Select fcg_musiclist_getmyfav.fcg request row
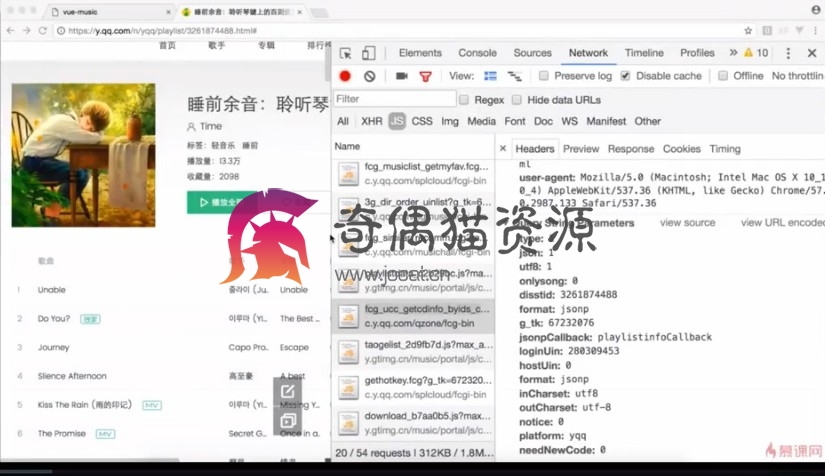Image resolution: width=825 pixels, height=476 pixels. click(413, 174)
